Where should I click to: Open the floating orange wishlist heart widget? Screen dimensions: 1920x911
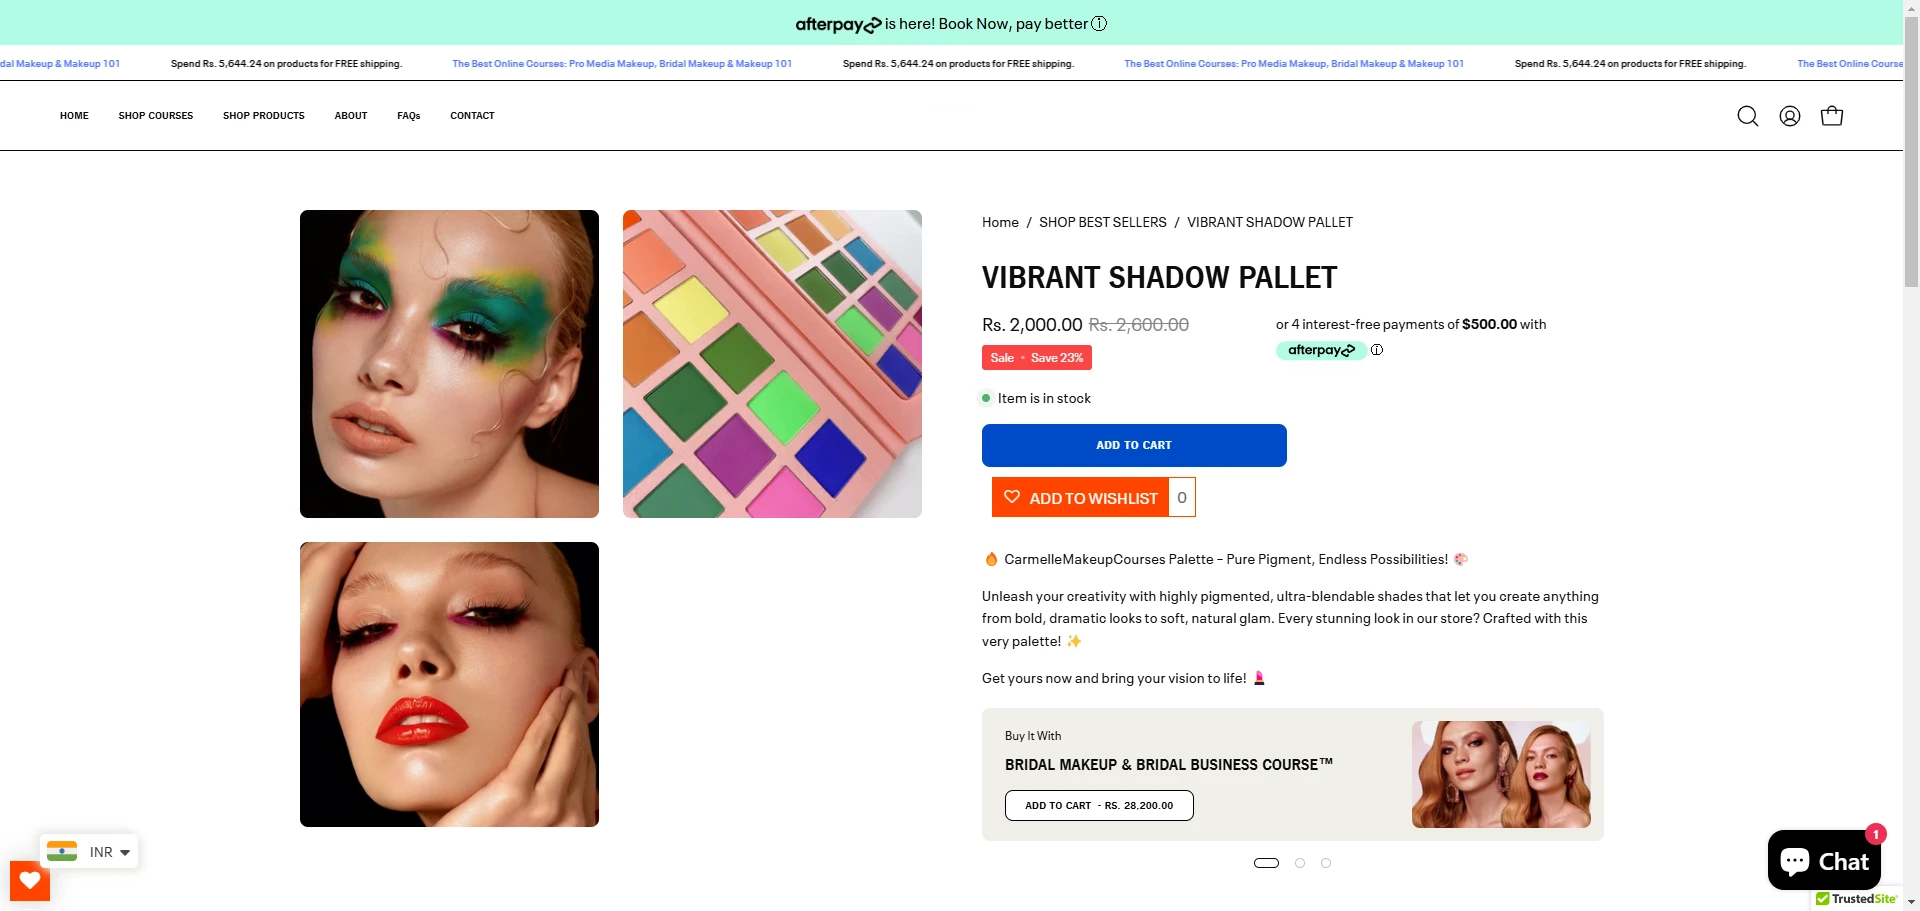[x=29, y=881]
